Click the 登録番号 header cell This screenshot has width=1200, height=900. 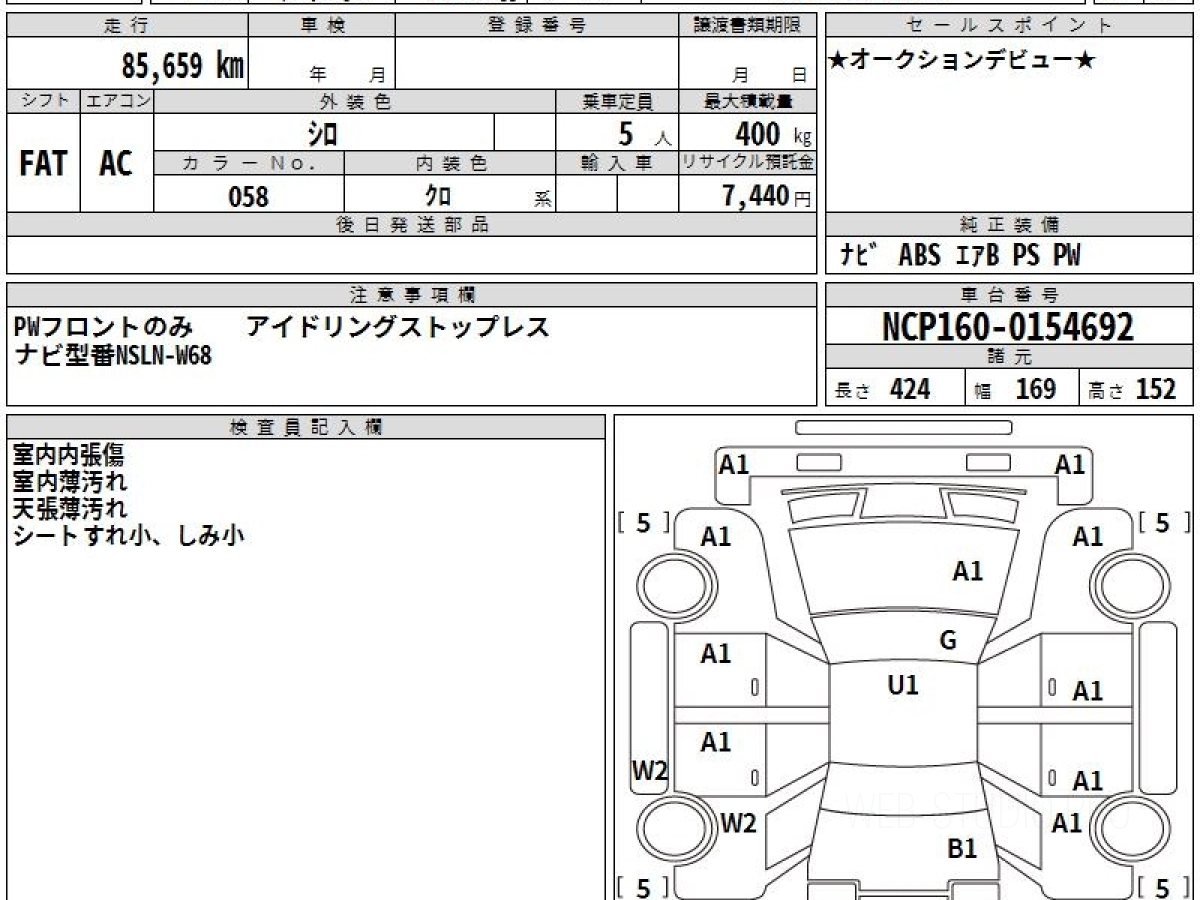[537, 26]
